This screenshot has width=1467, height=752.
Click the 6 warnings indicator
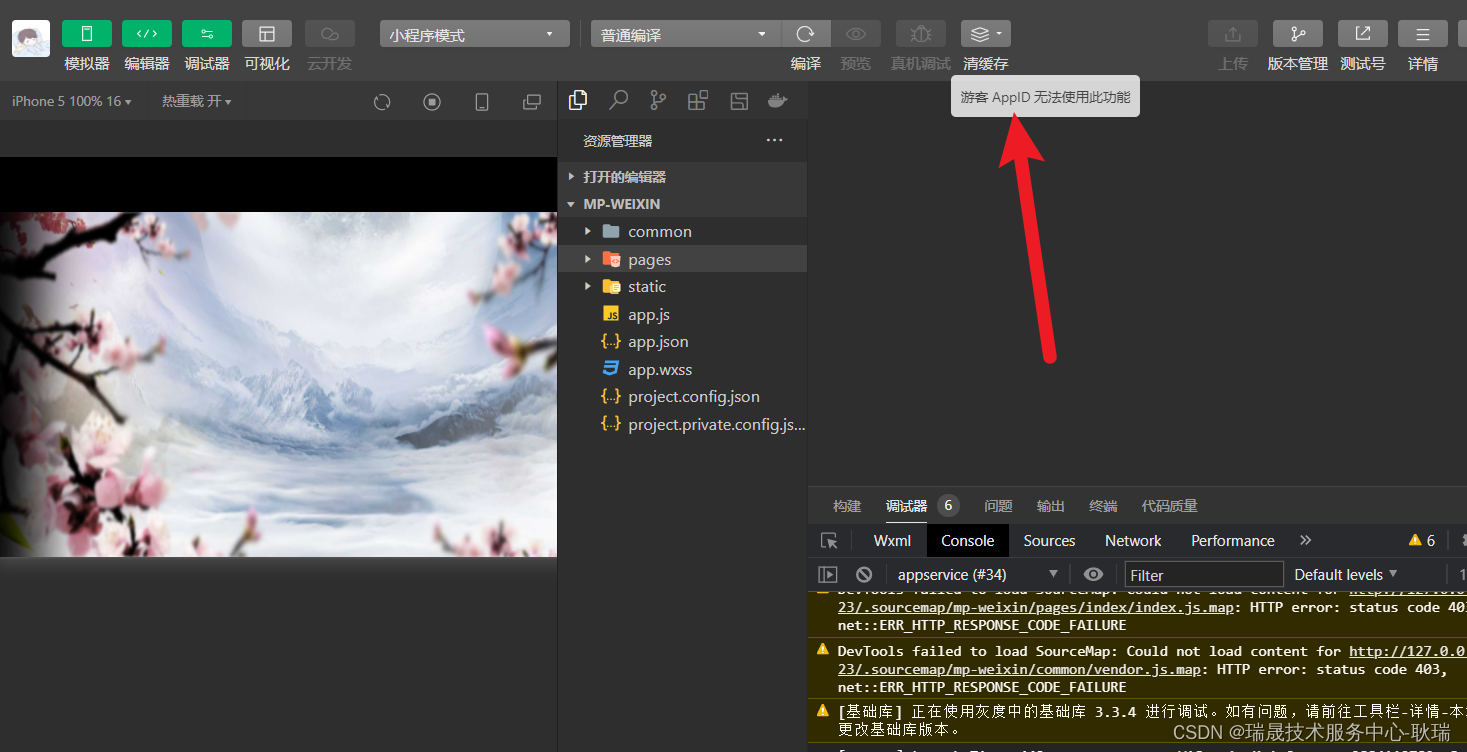coord(1422,540)
